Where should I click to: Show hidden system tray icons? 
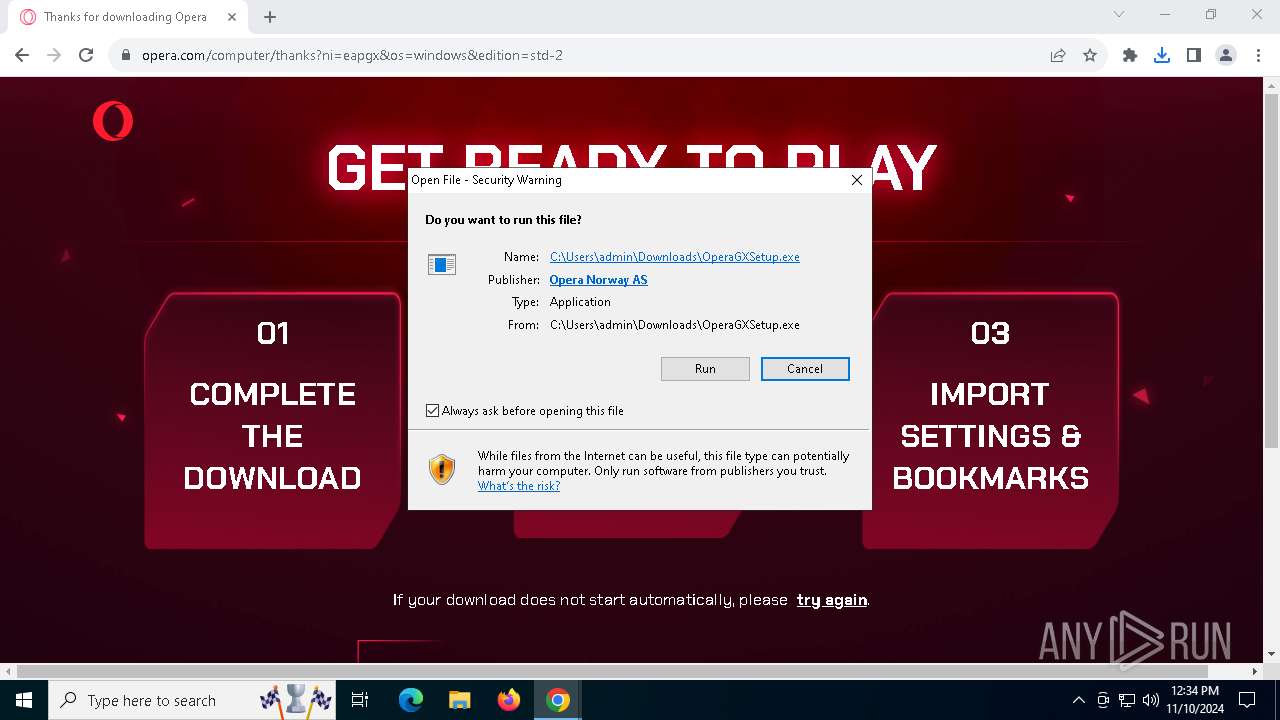(1078, 700)
